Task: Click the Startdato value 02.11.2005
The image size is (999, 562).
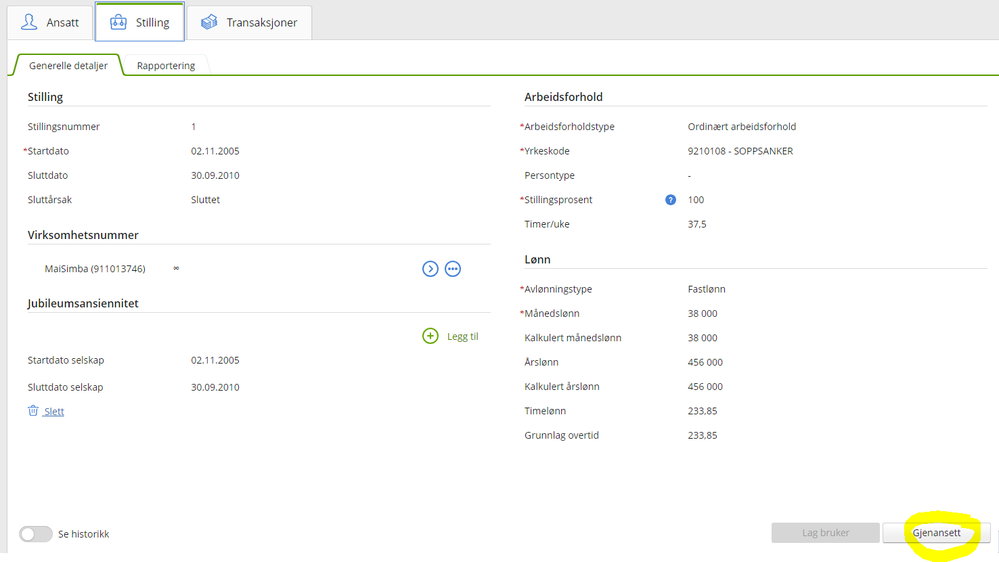Action: [215, 151]
